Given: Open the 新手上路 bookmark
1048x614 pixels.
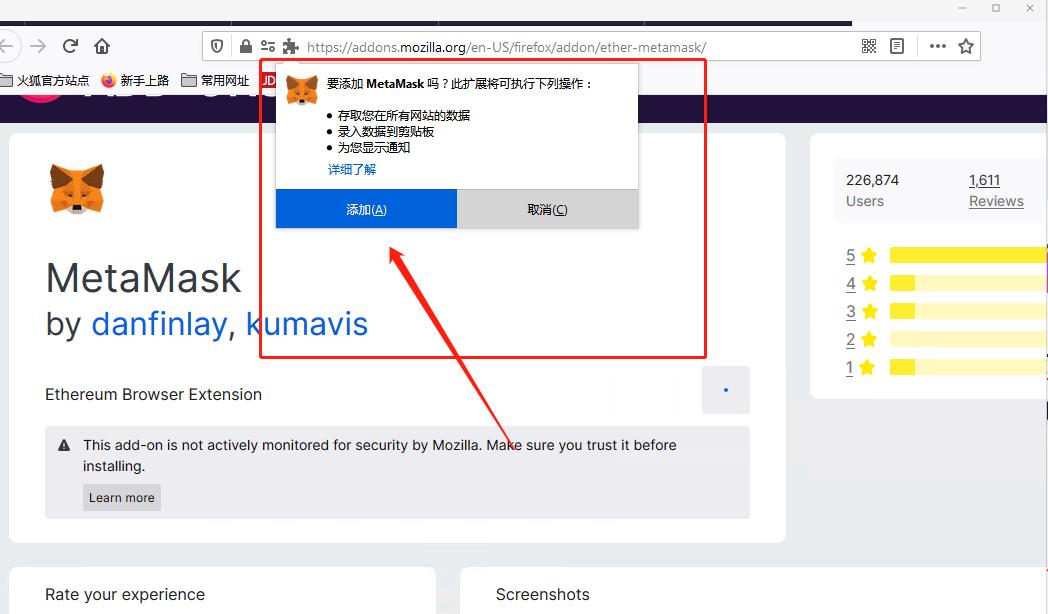Looking at the screenshot, I should click(136, 80).
